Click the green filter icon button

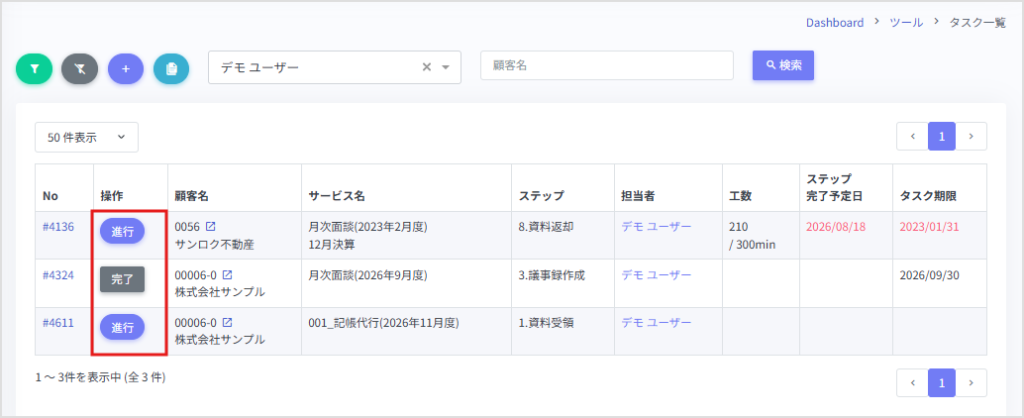34,69
